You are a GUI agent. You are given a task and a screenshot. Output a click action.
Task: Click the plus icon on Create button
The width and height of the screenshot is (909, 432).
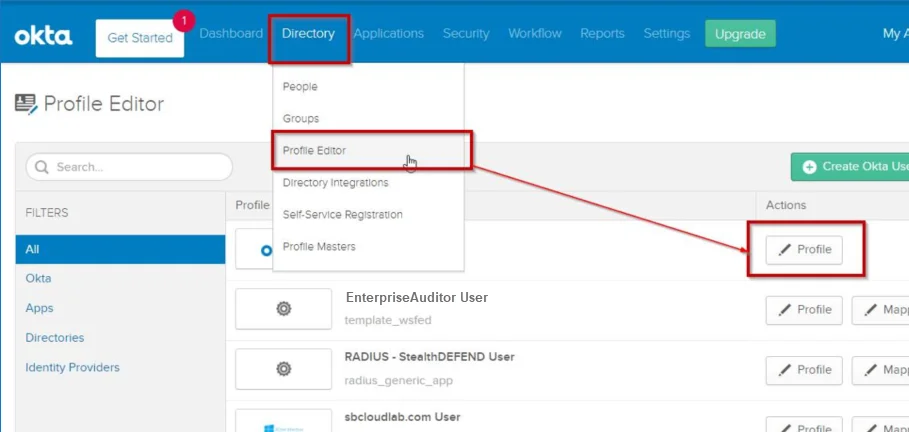point(809,167)
